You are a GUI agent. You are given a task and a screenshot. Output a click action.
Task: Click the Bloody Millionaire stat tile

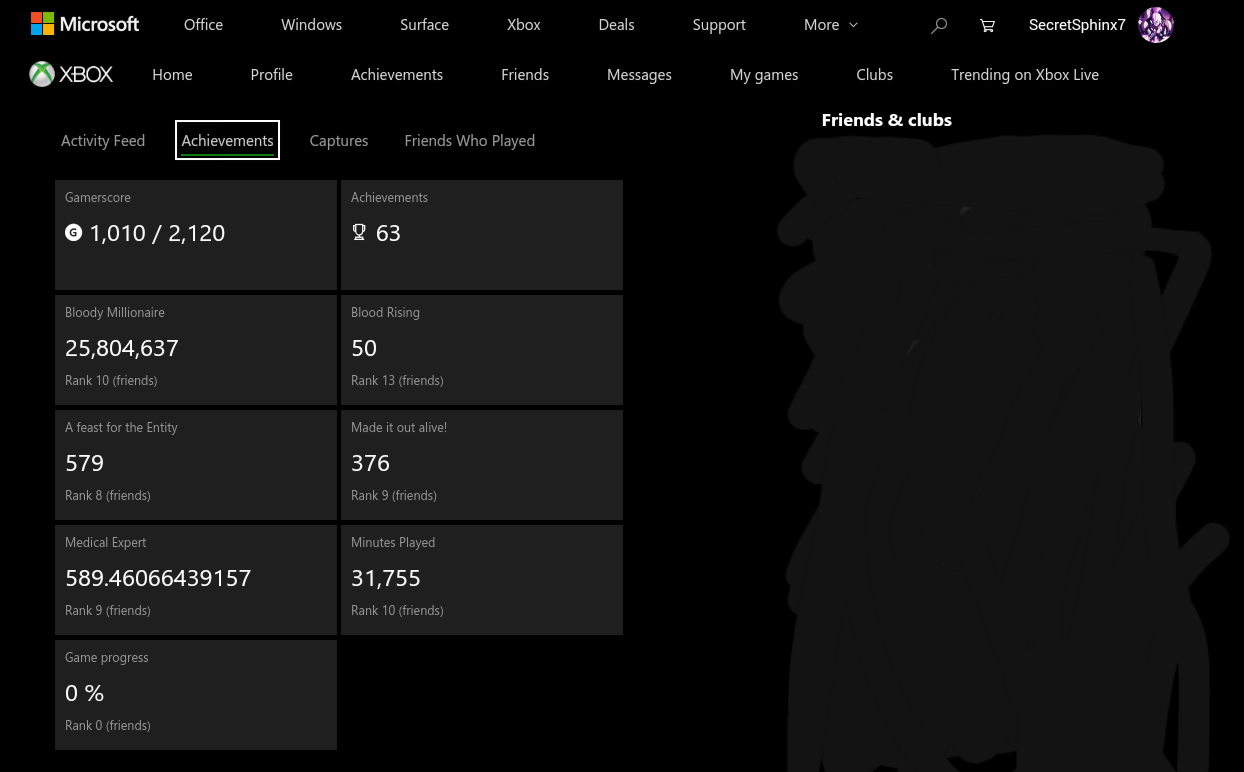point(196,349)
